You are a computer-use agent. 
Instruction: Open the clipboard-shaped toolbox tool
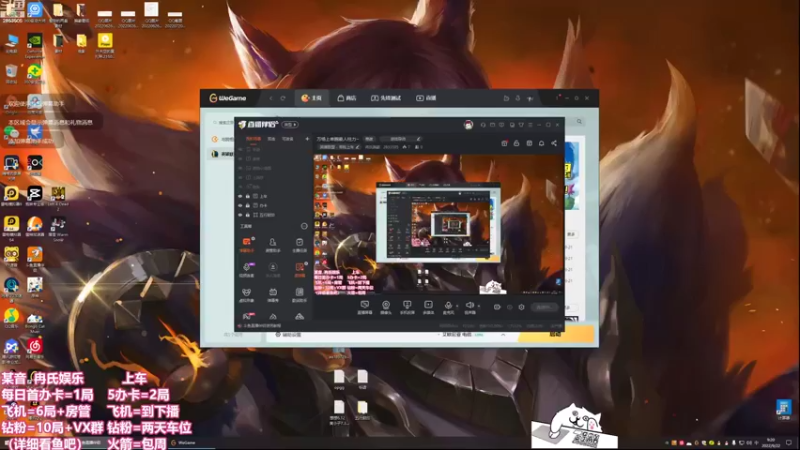[x=299, y=244]
